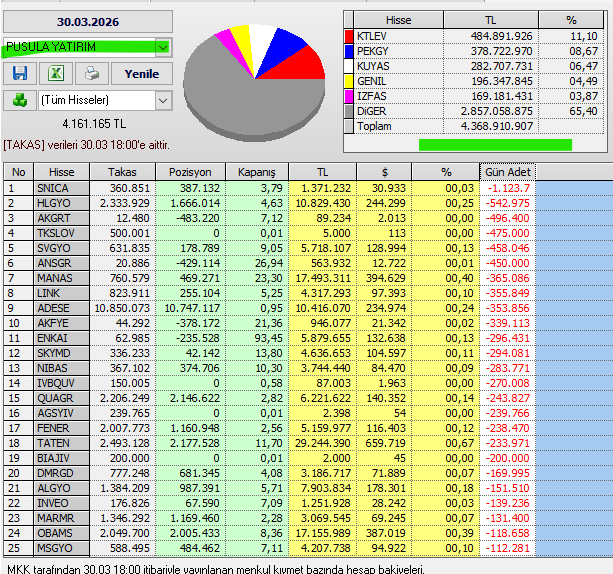Open the (Tüm Hisseler) dropdown

click(x=163, y=101)
